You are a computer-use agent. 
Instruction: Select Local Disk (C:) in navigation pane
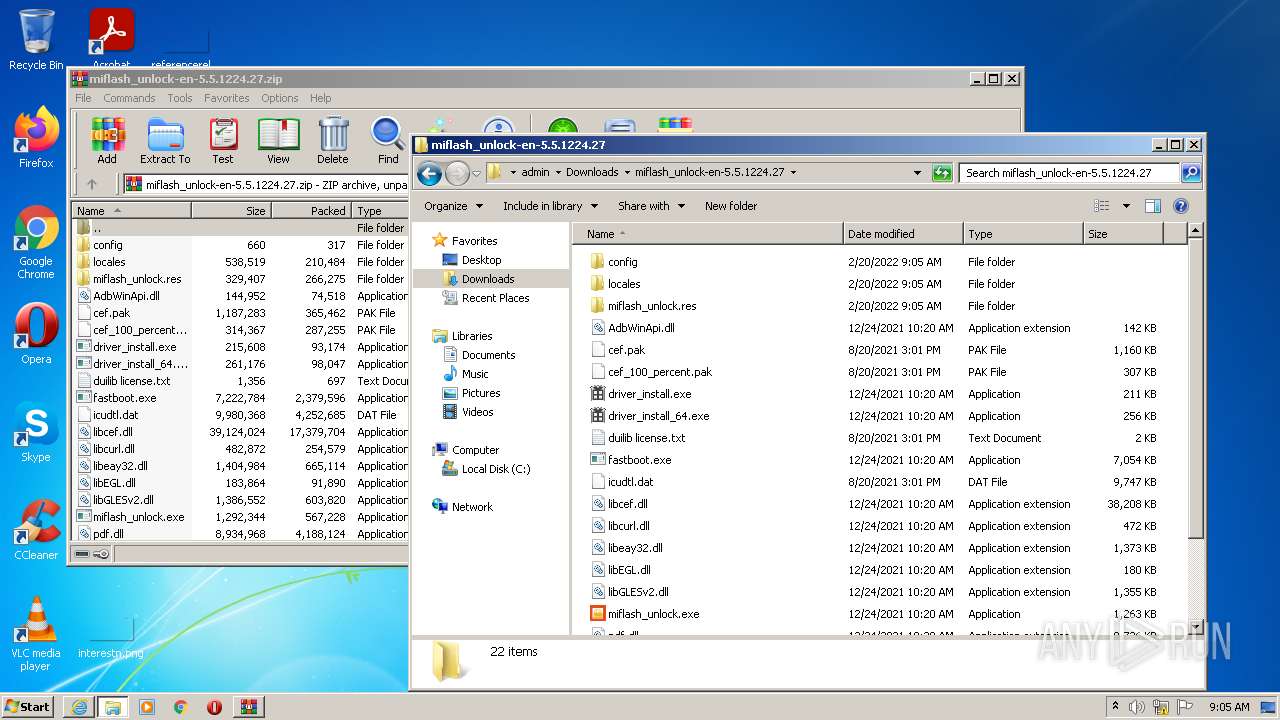pyautogui.click(x=486, y=469)
